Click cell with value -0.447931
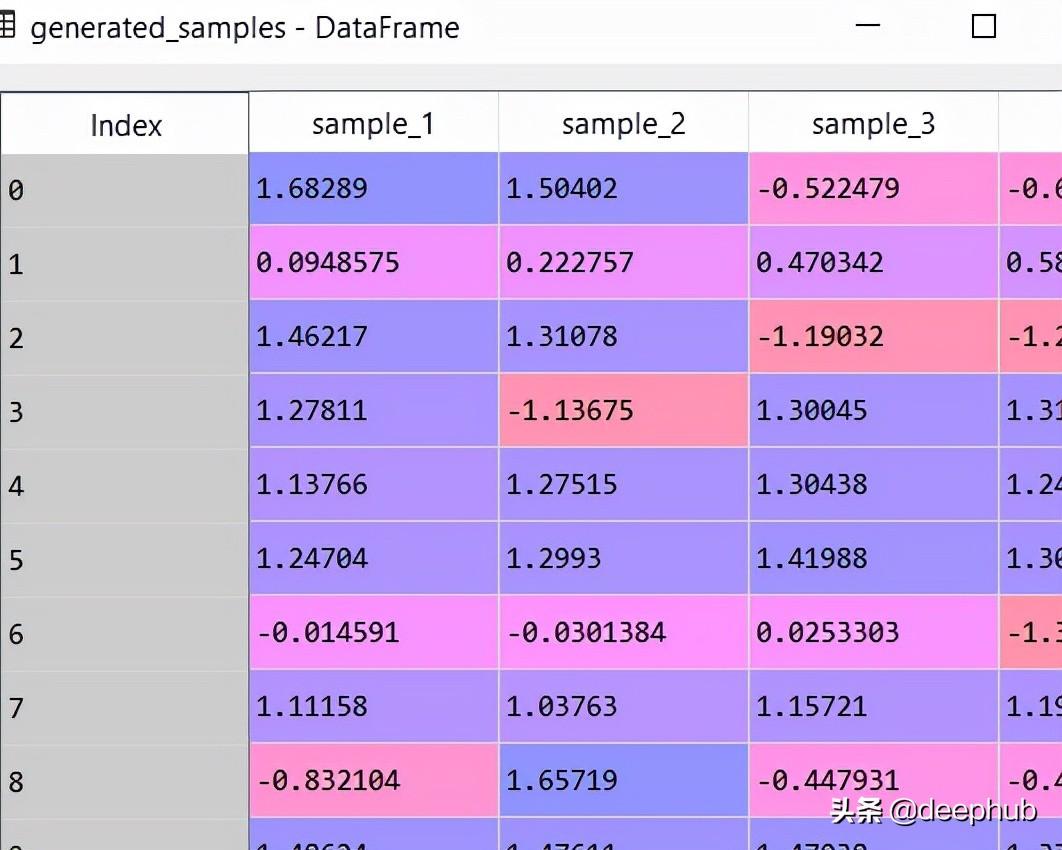The height and width of the screenshot is (850, 1062). tap(873, 780)
